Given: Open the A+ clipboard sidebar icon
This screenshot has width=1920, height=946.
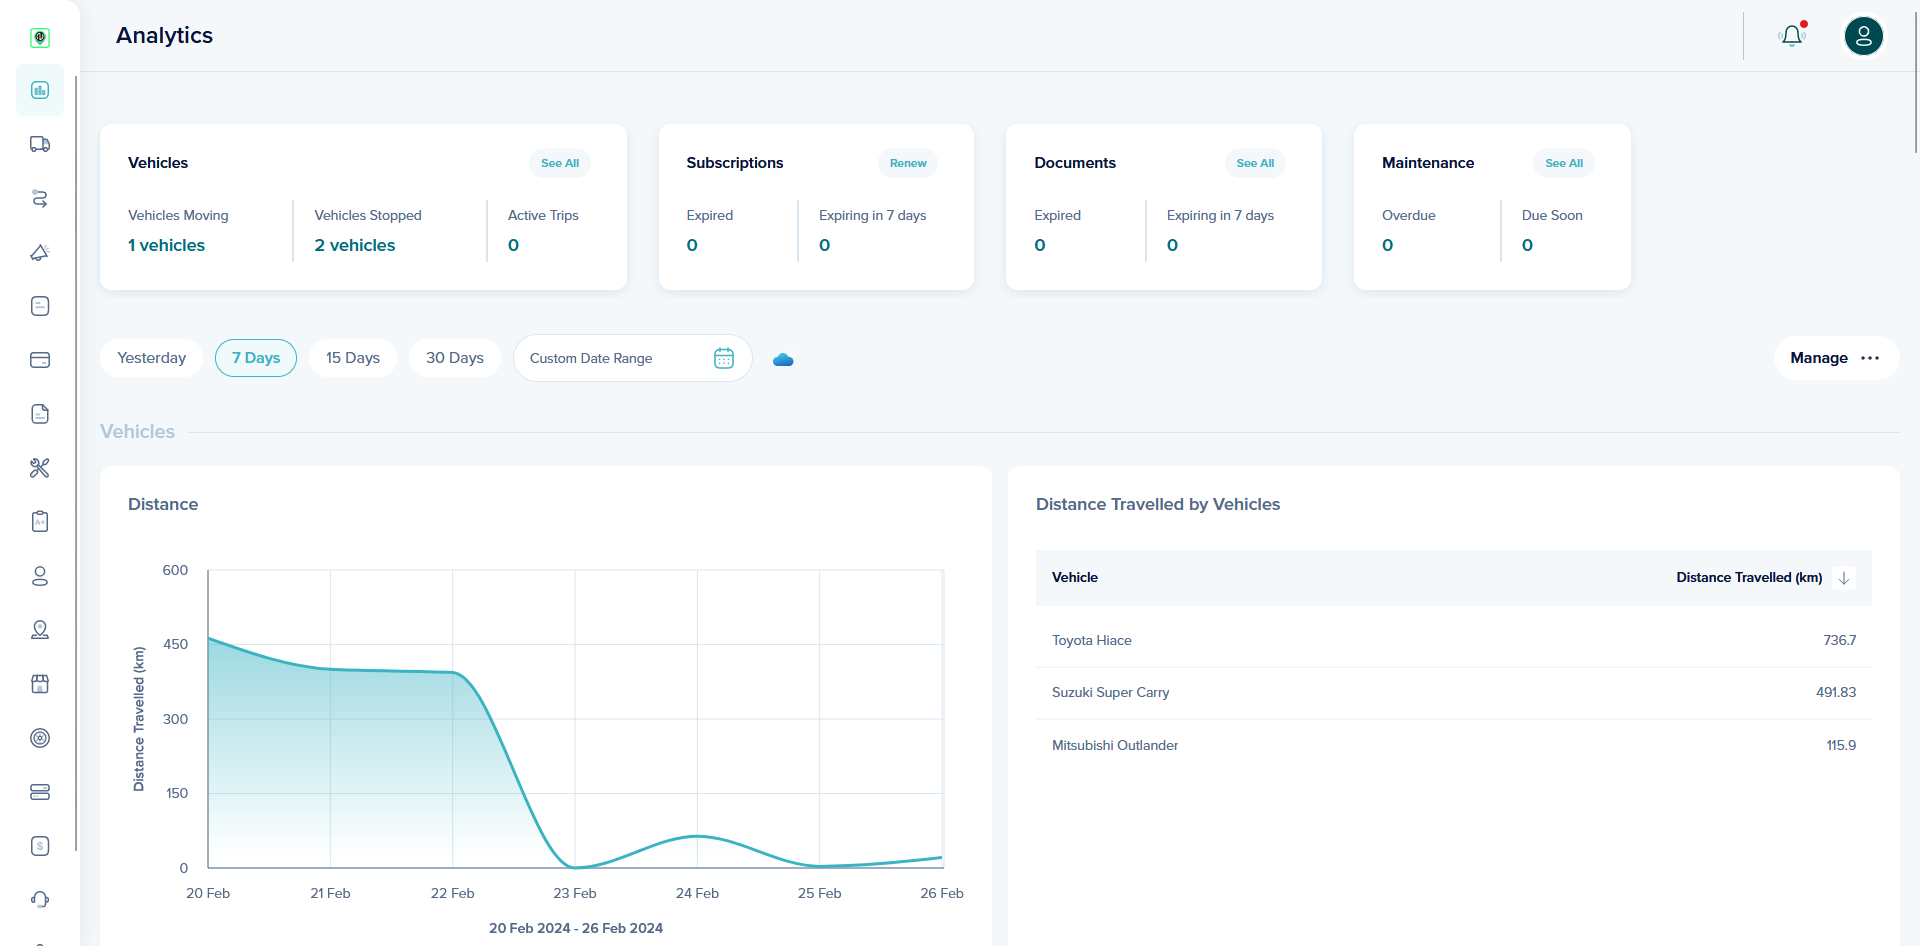Looking at the screenshot, I should click(40, 522).
